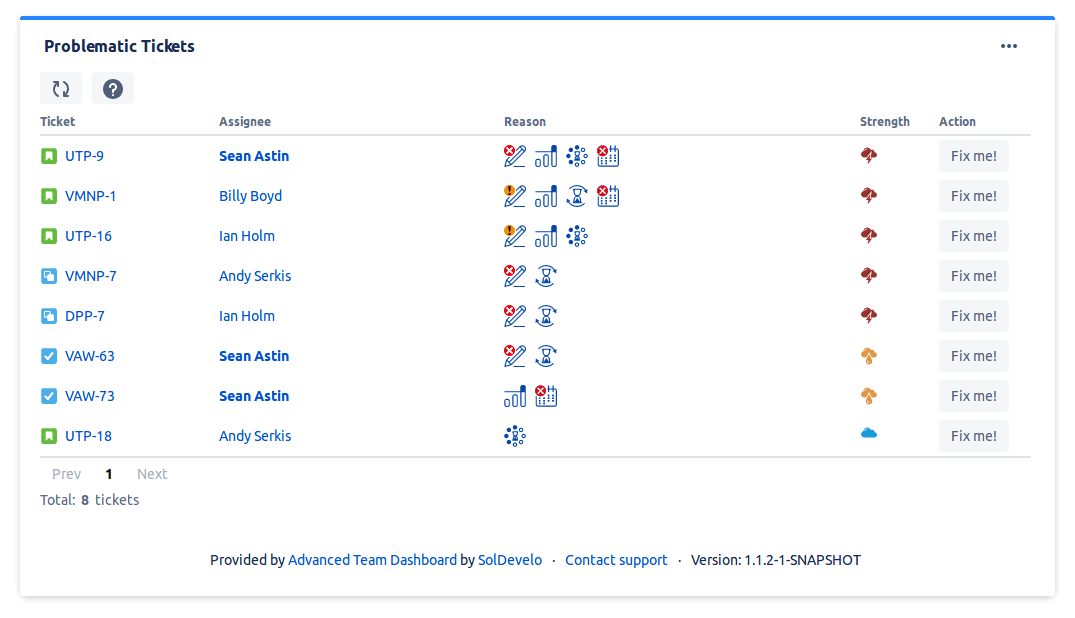Select page 1 in pagination
The height and width of the screenshot is (618, 1075).
point(108,474)
